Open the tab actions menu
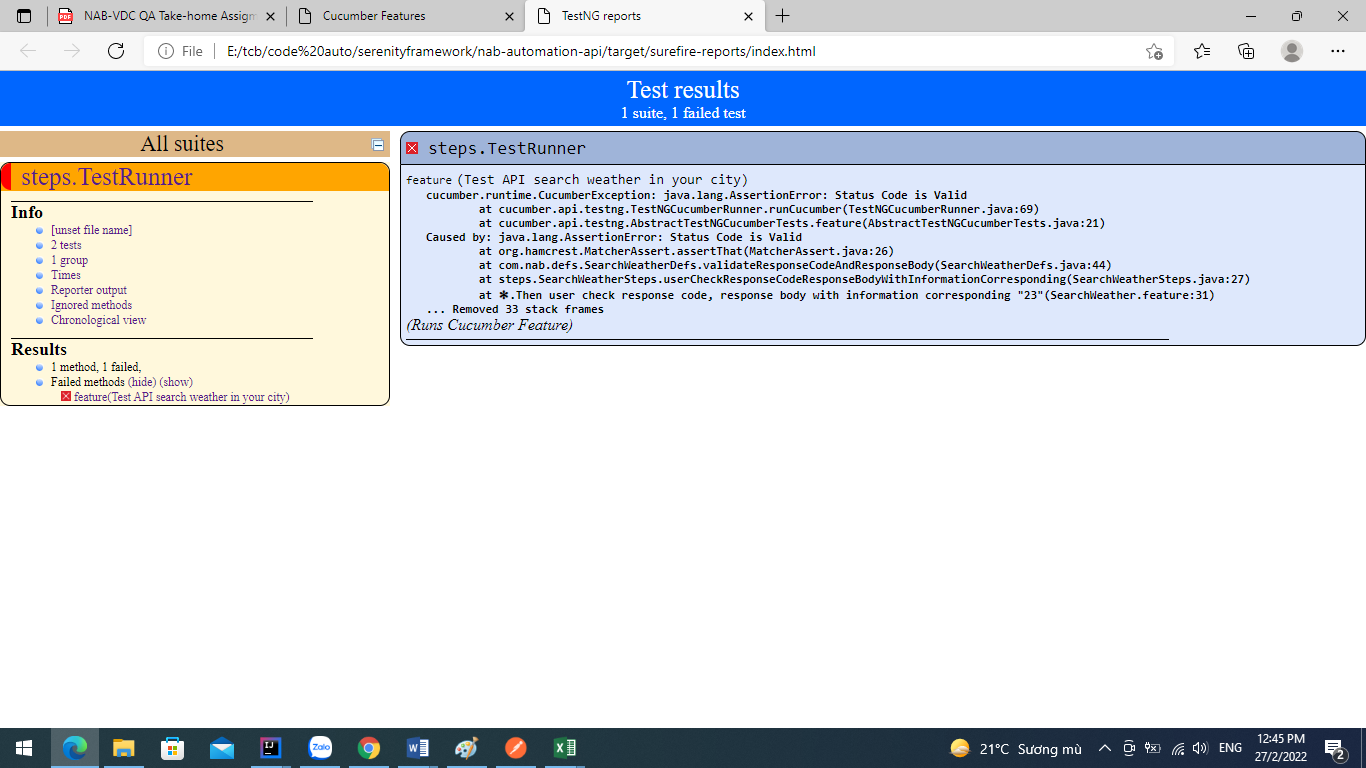Image resolution: width=1366 pixels, height=768 pixels. tap(25, 16)
